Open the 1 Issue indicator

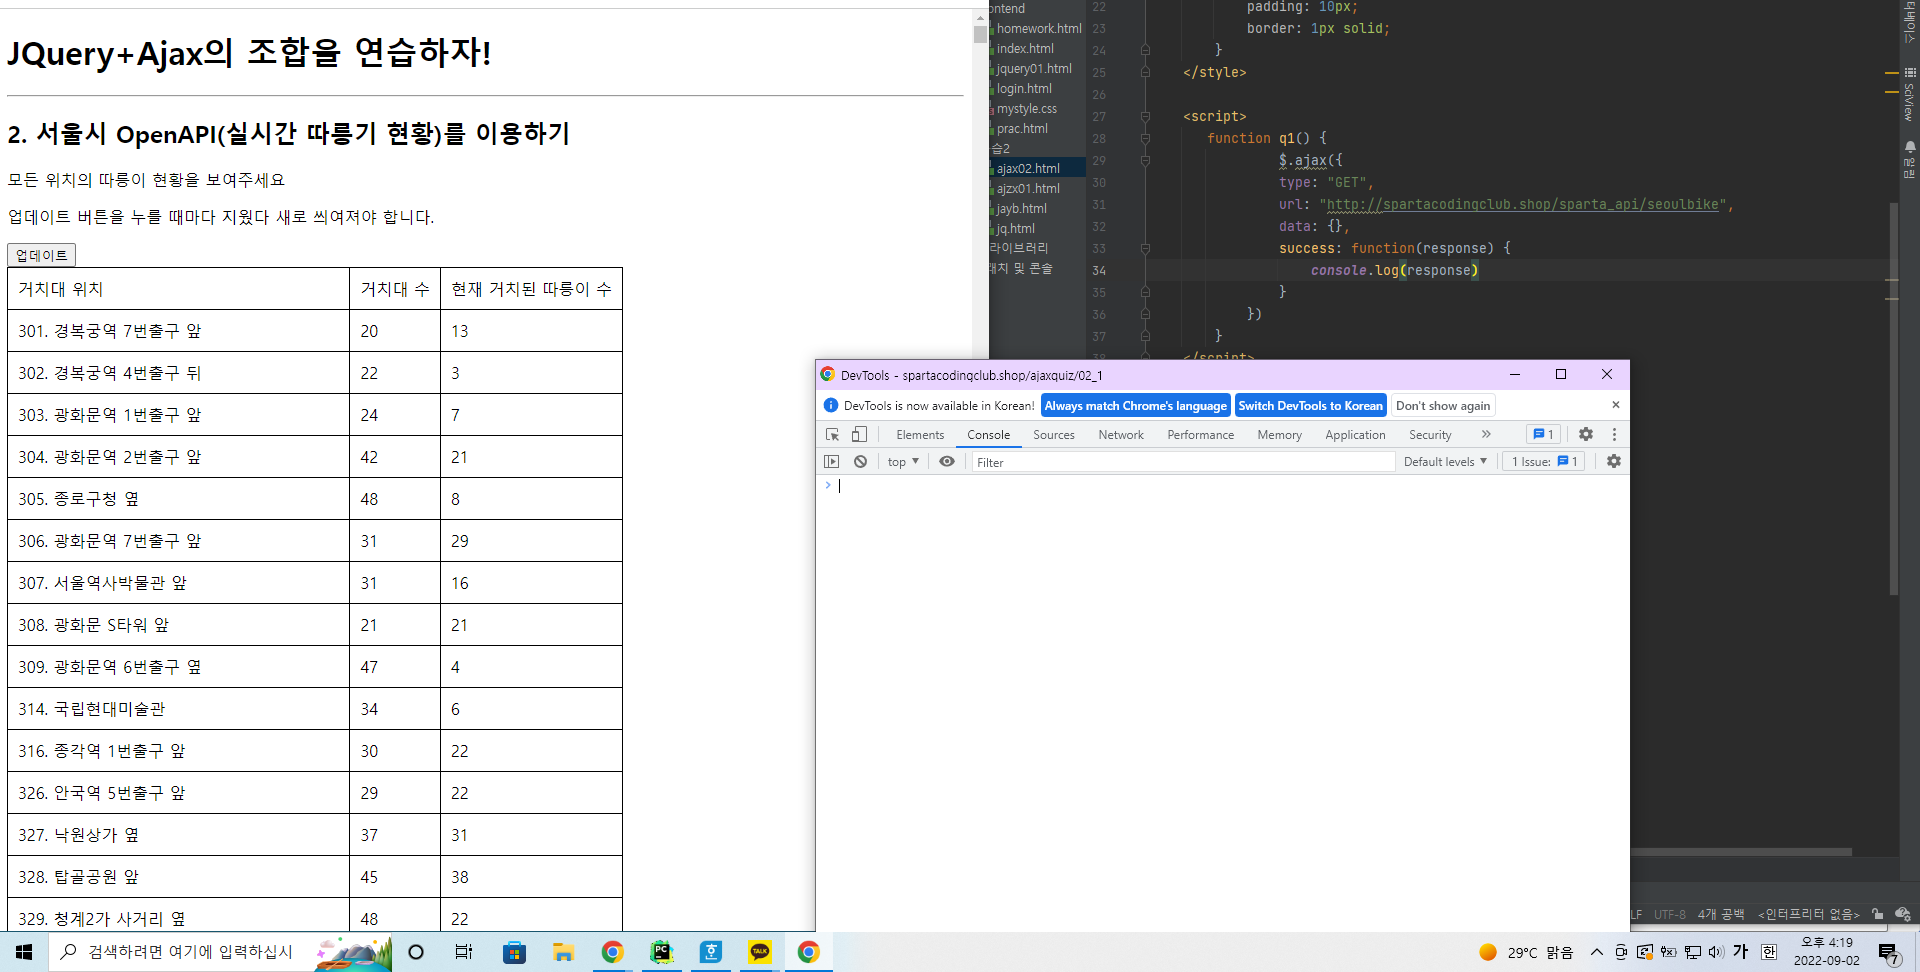pos(1544,461)
